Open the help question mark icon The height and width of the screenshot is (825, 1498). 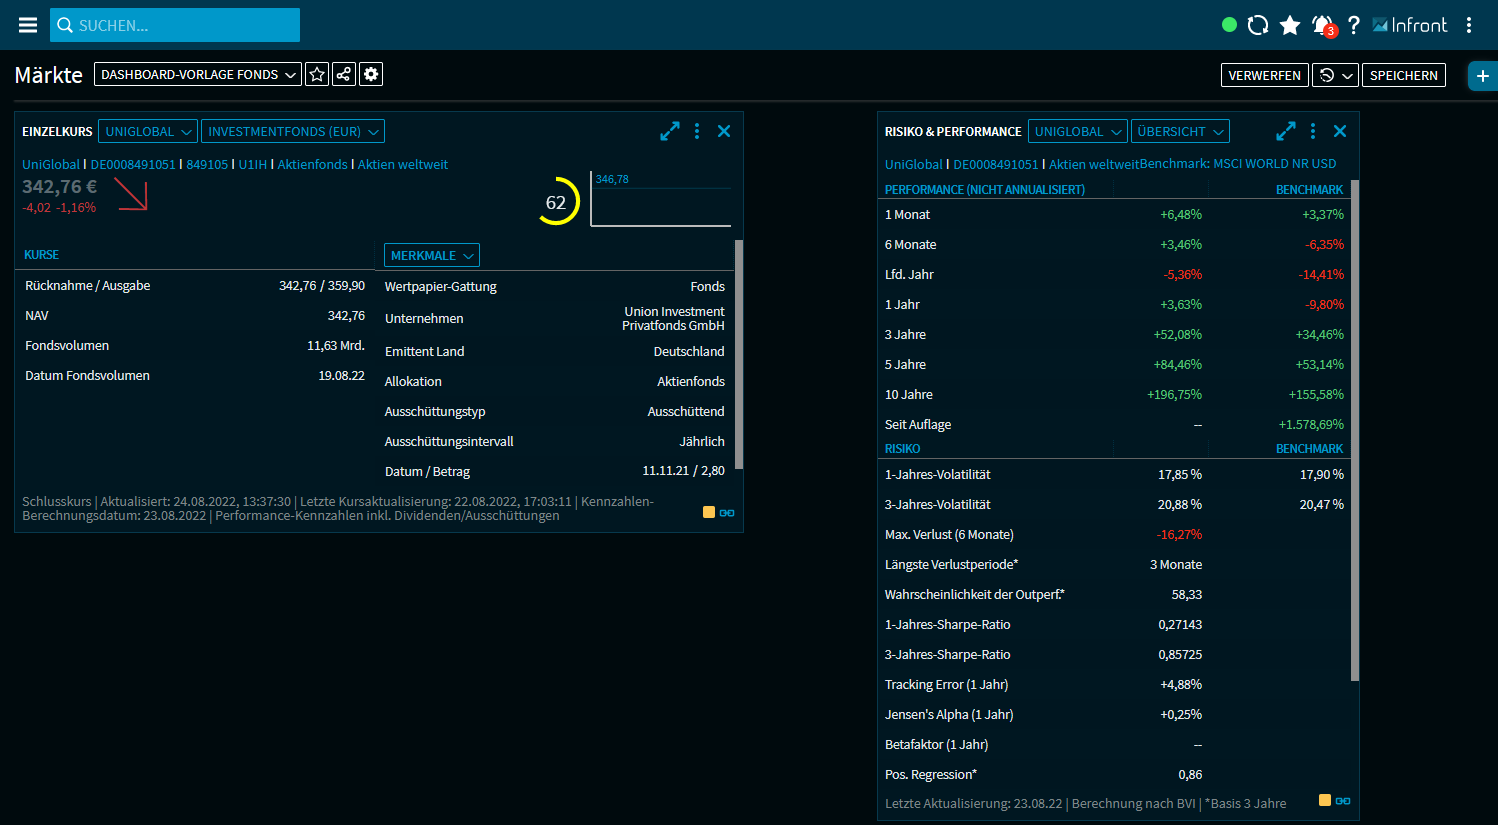click(1354, 25)
